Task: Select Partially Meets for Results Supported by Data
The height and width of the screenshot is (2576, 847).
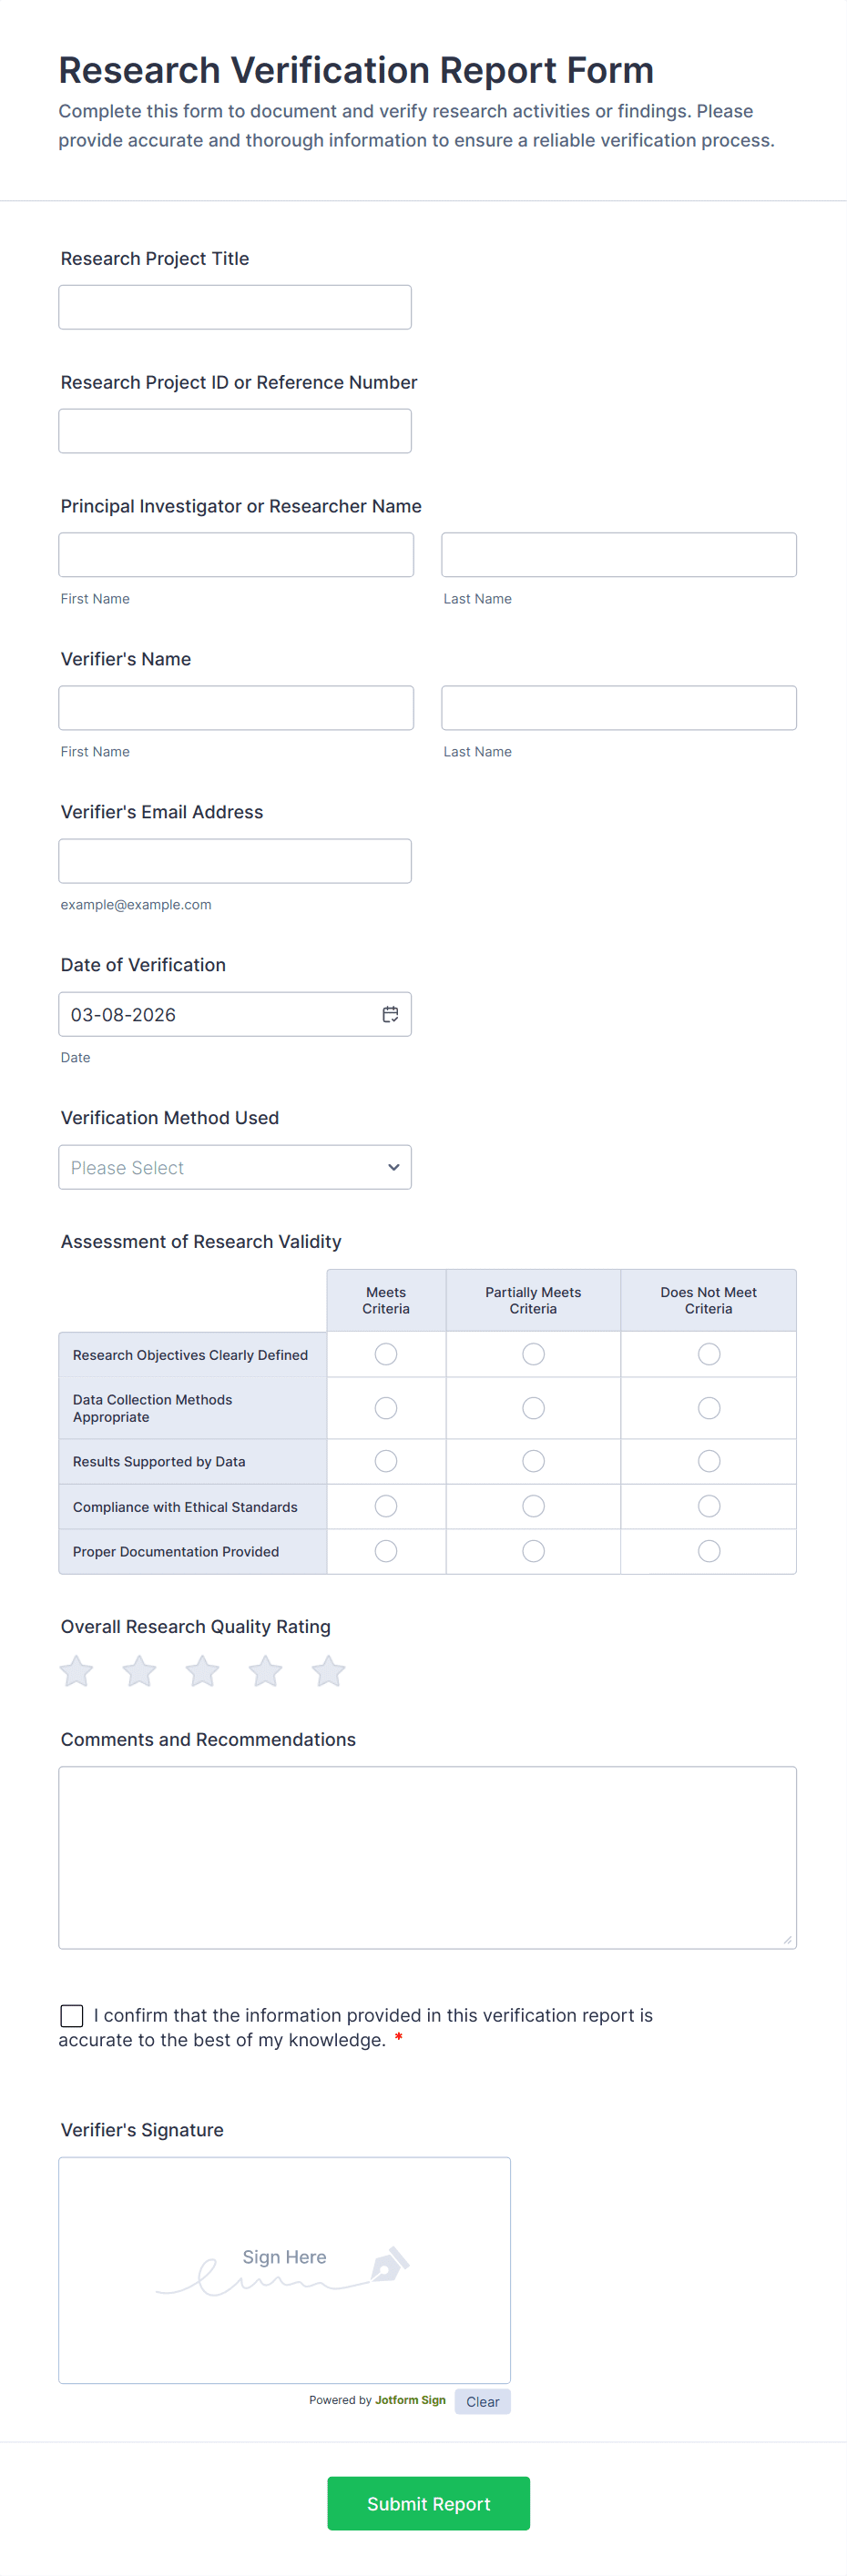Action: coord(533,1461)
